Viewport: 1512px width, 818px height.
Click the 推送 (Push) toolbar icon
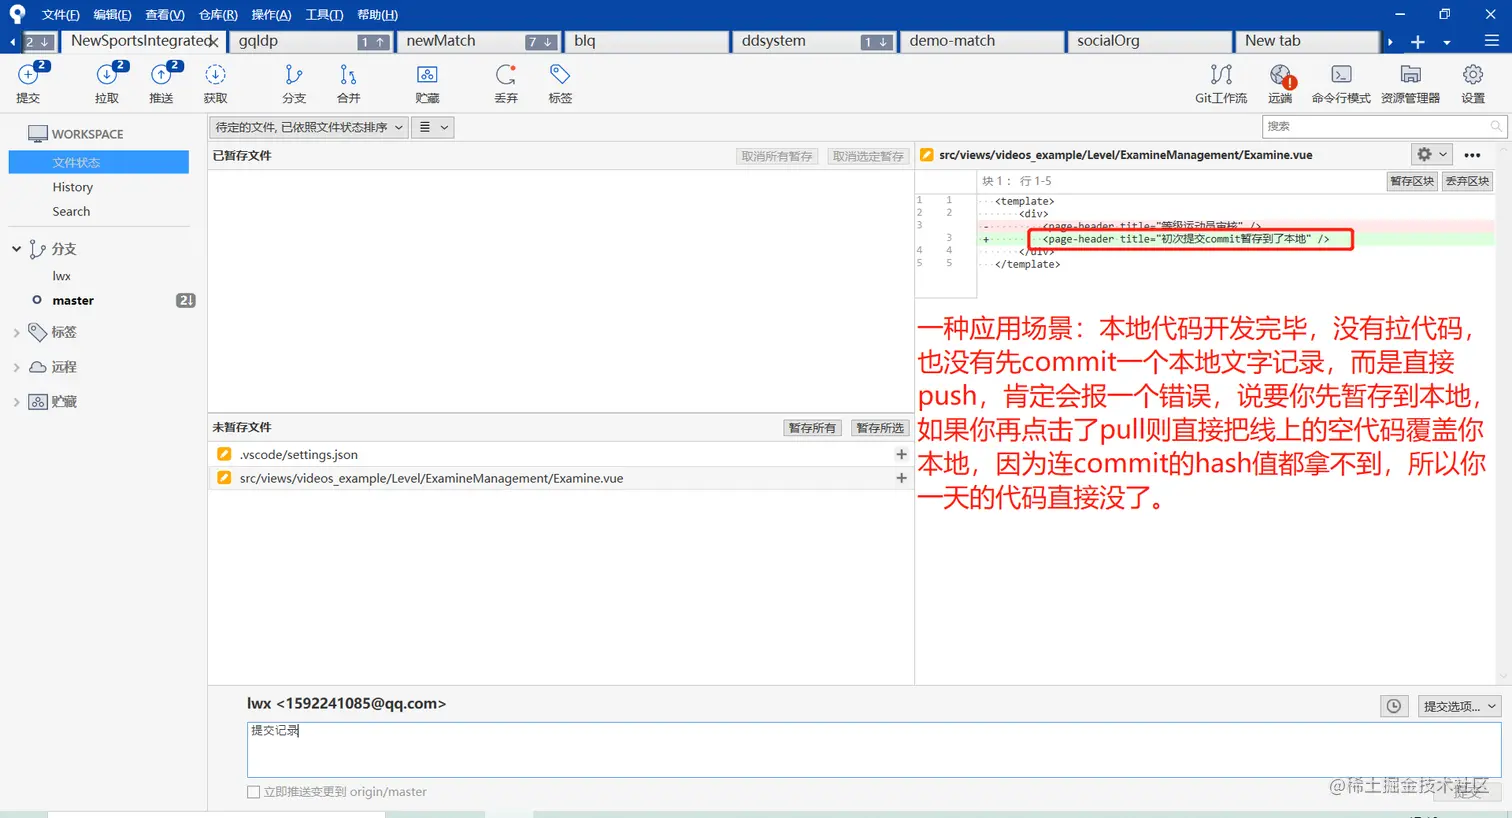pos(163,83)
